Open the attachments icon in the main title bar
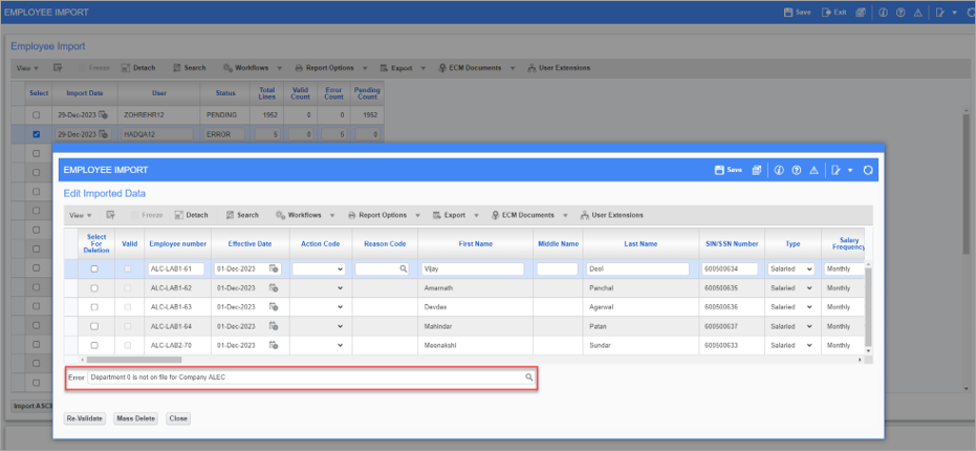Screen dimensions: 976x451 pyautogui.click(x=860, y=12)
